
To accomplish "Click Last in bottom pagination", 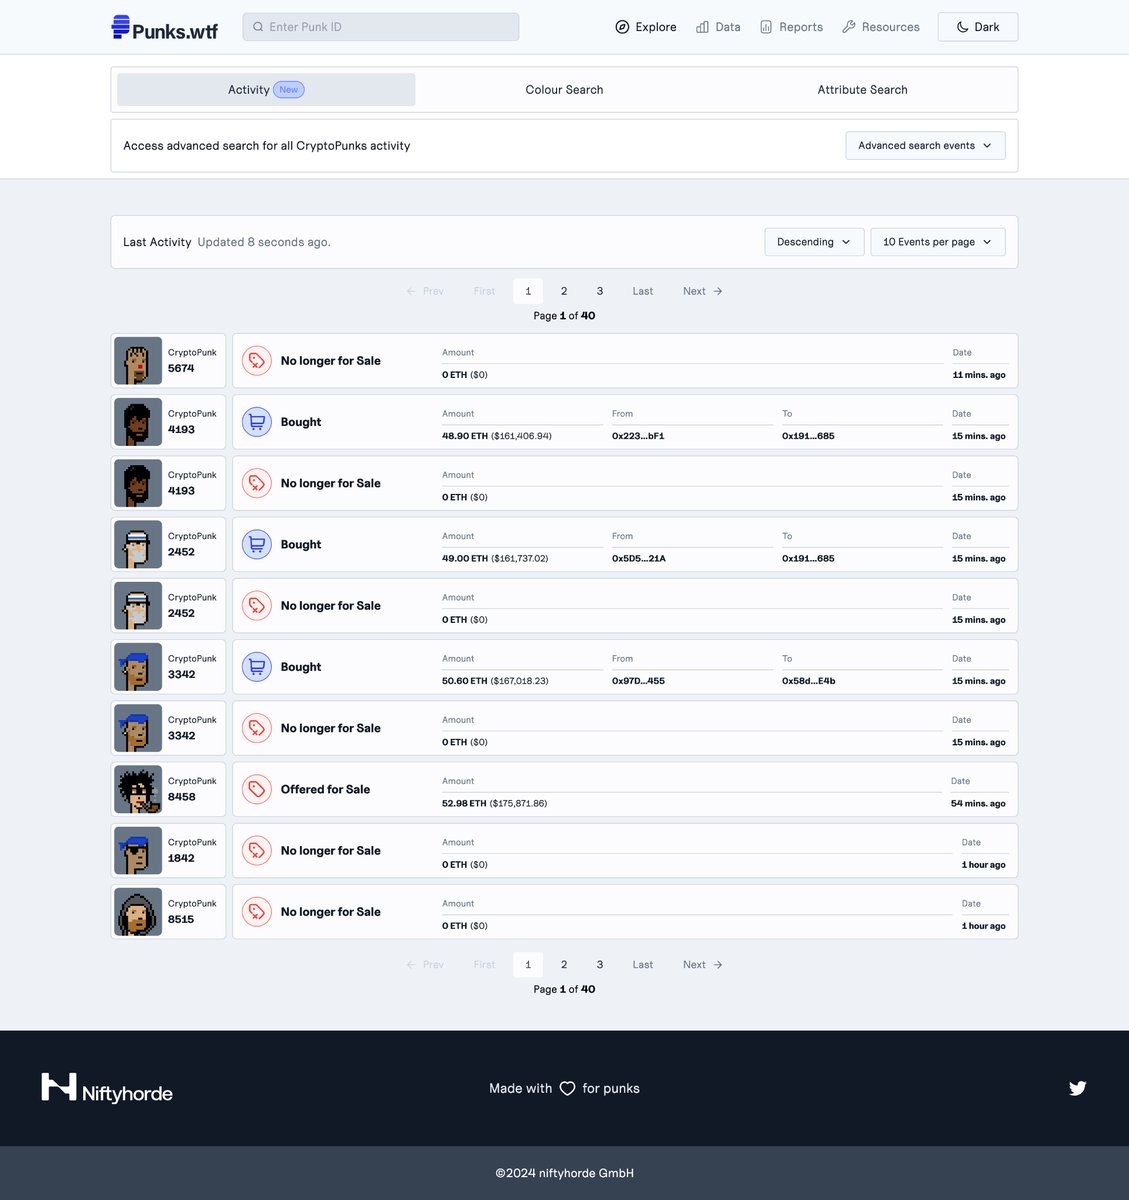I will click(x=643, y=965).
